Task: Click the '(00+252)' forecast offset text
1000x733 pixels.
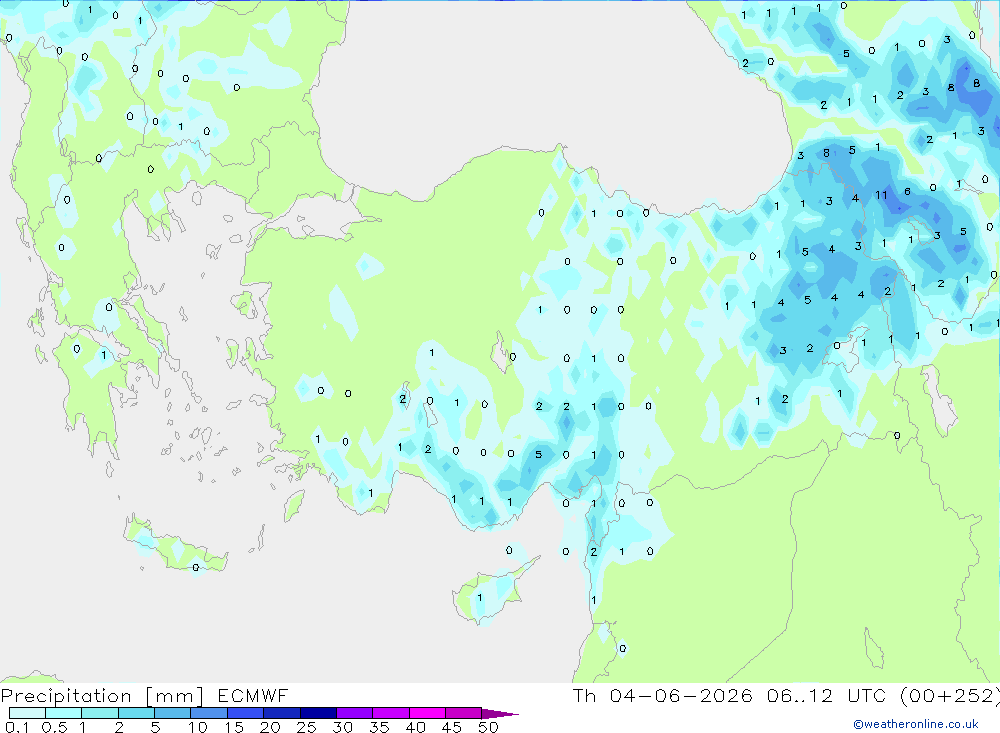Action: click(950, 695)
